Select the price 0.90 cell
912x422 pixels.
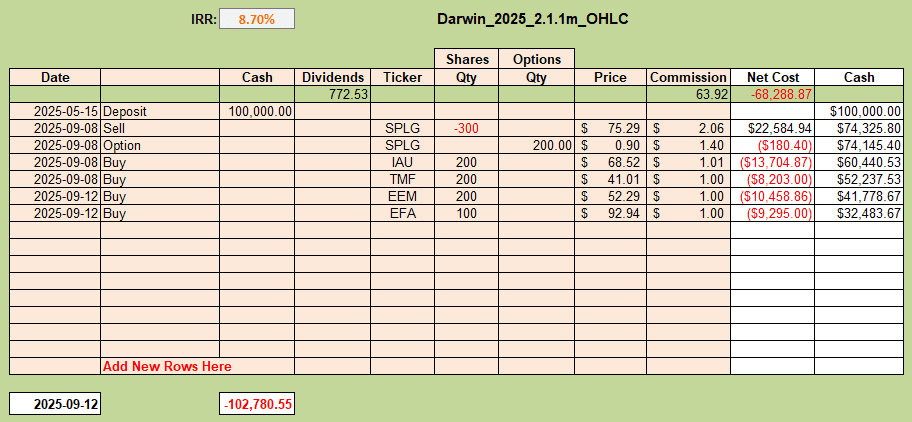click(x=611, y=145)
